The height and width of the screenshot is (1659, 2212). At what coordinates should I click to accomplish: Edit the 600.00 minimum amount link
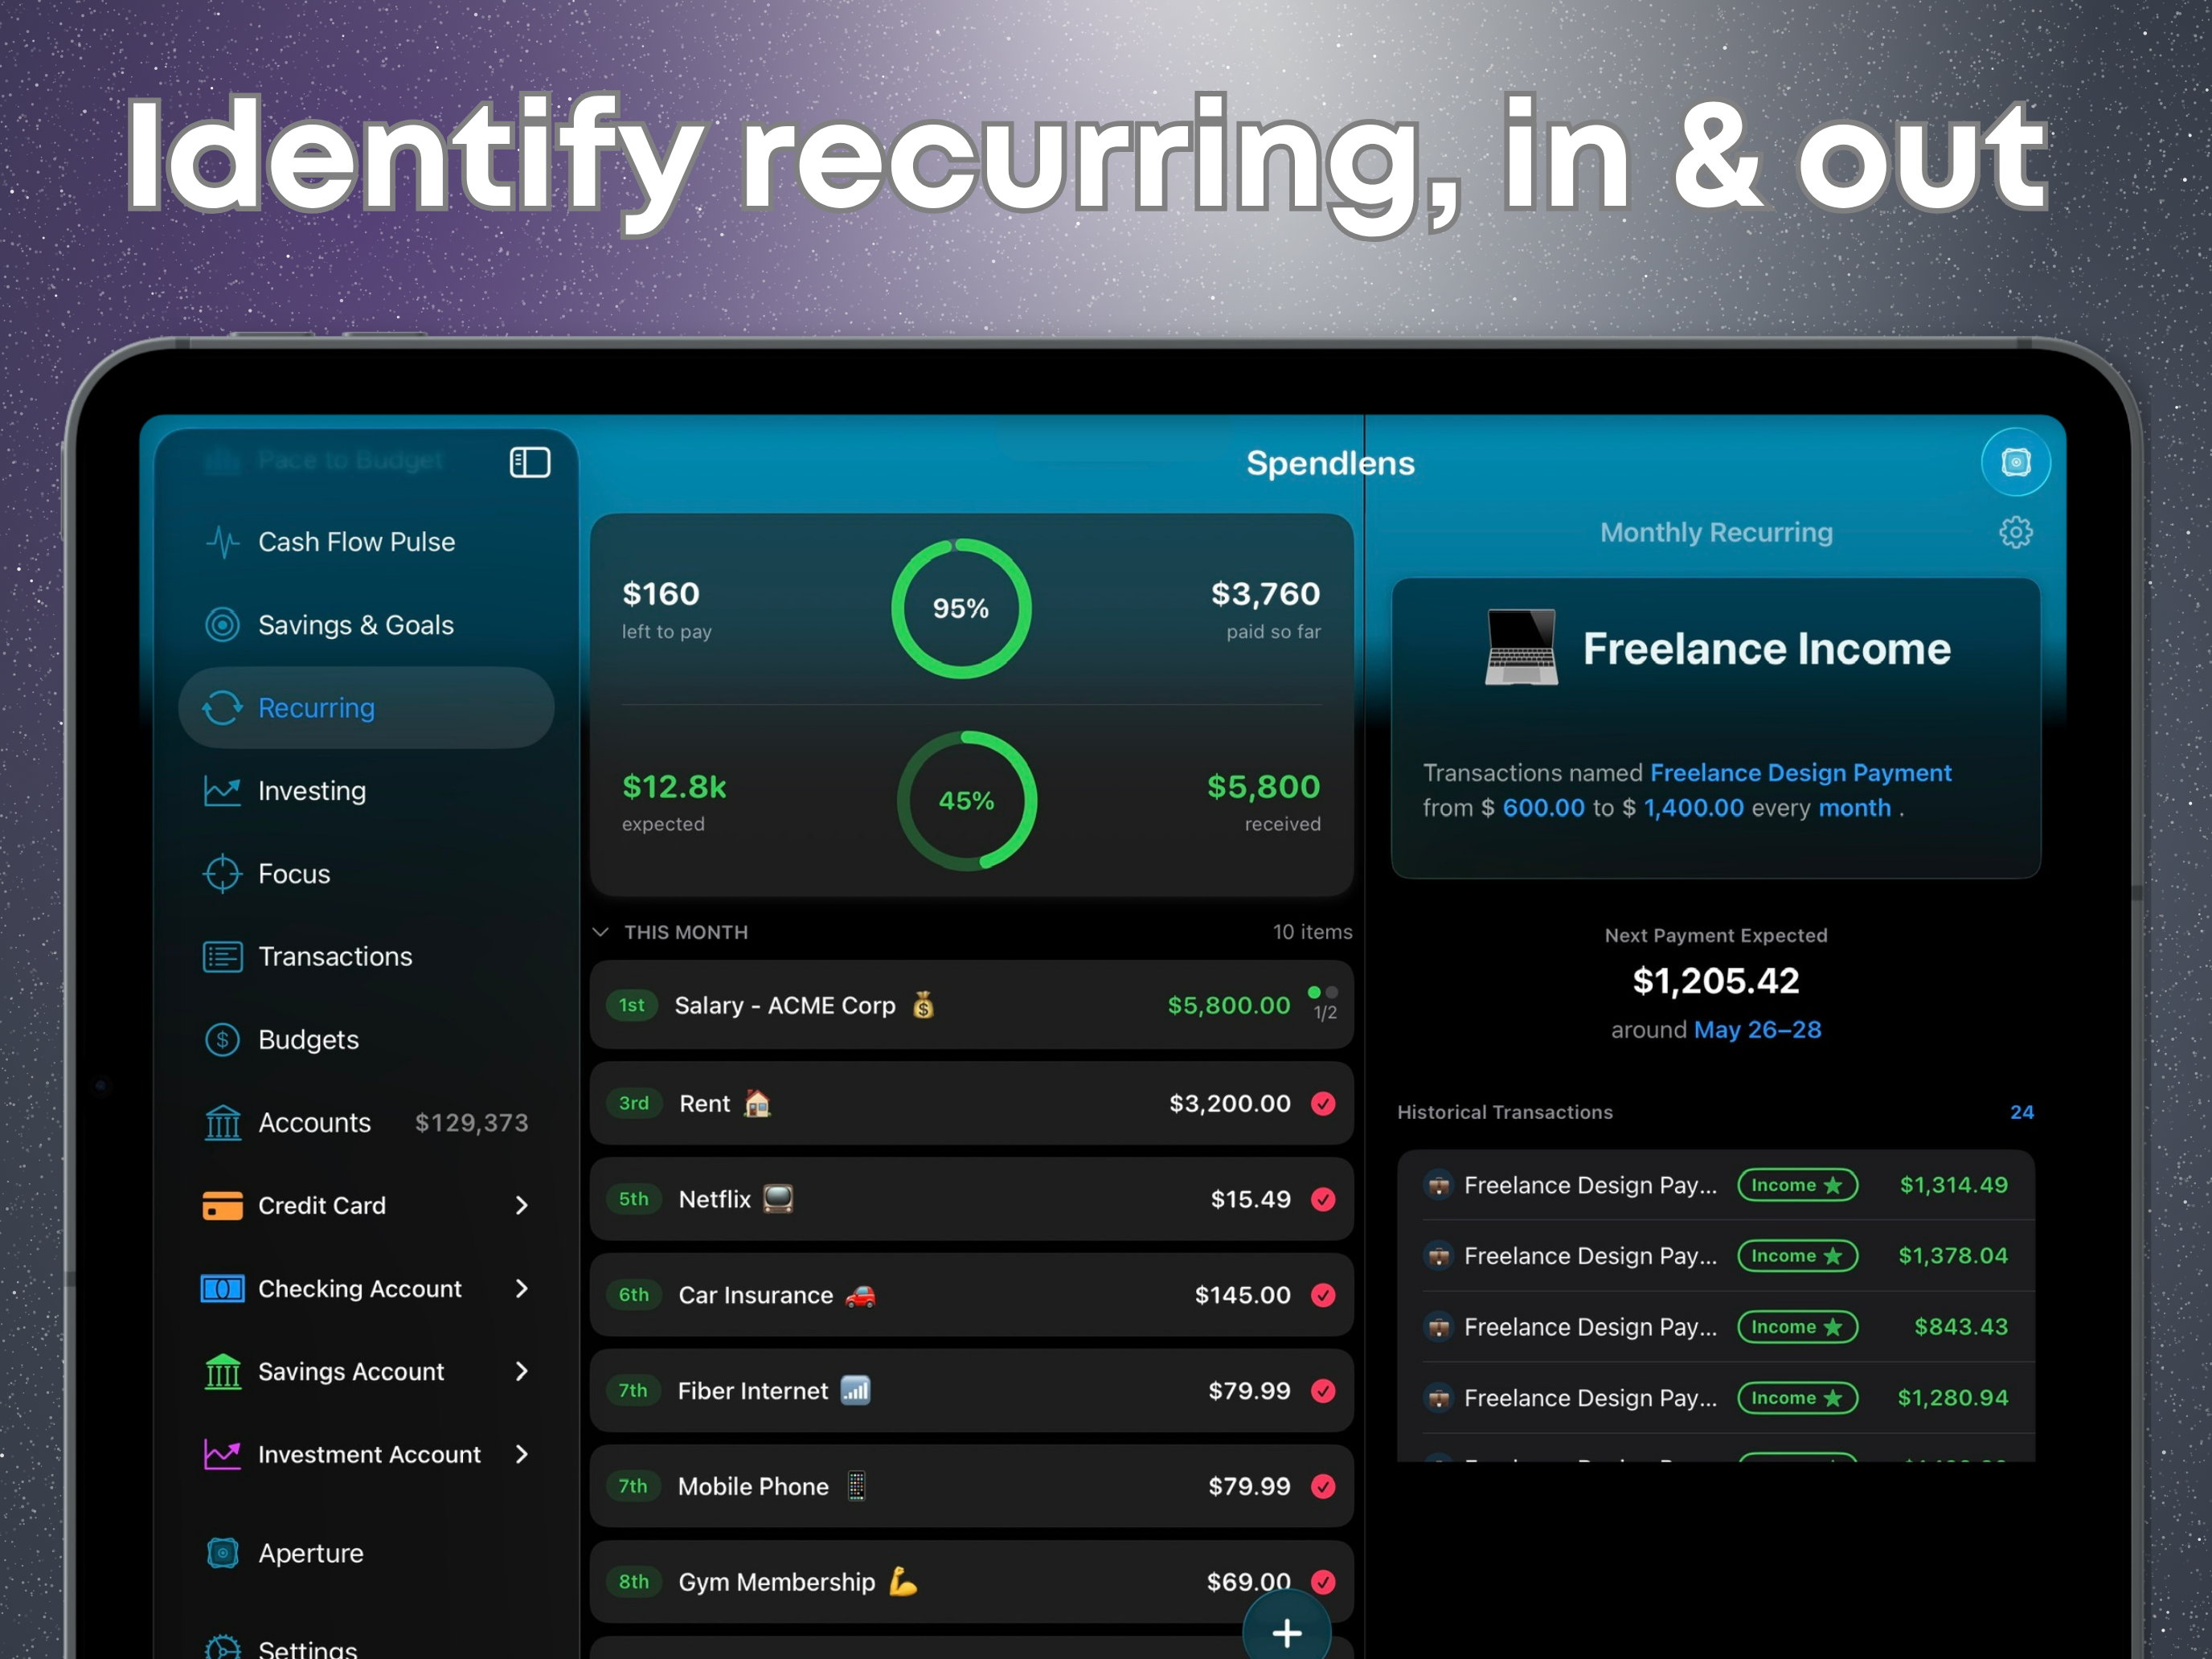(x=1543, y=808)
